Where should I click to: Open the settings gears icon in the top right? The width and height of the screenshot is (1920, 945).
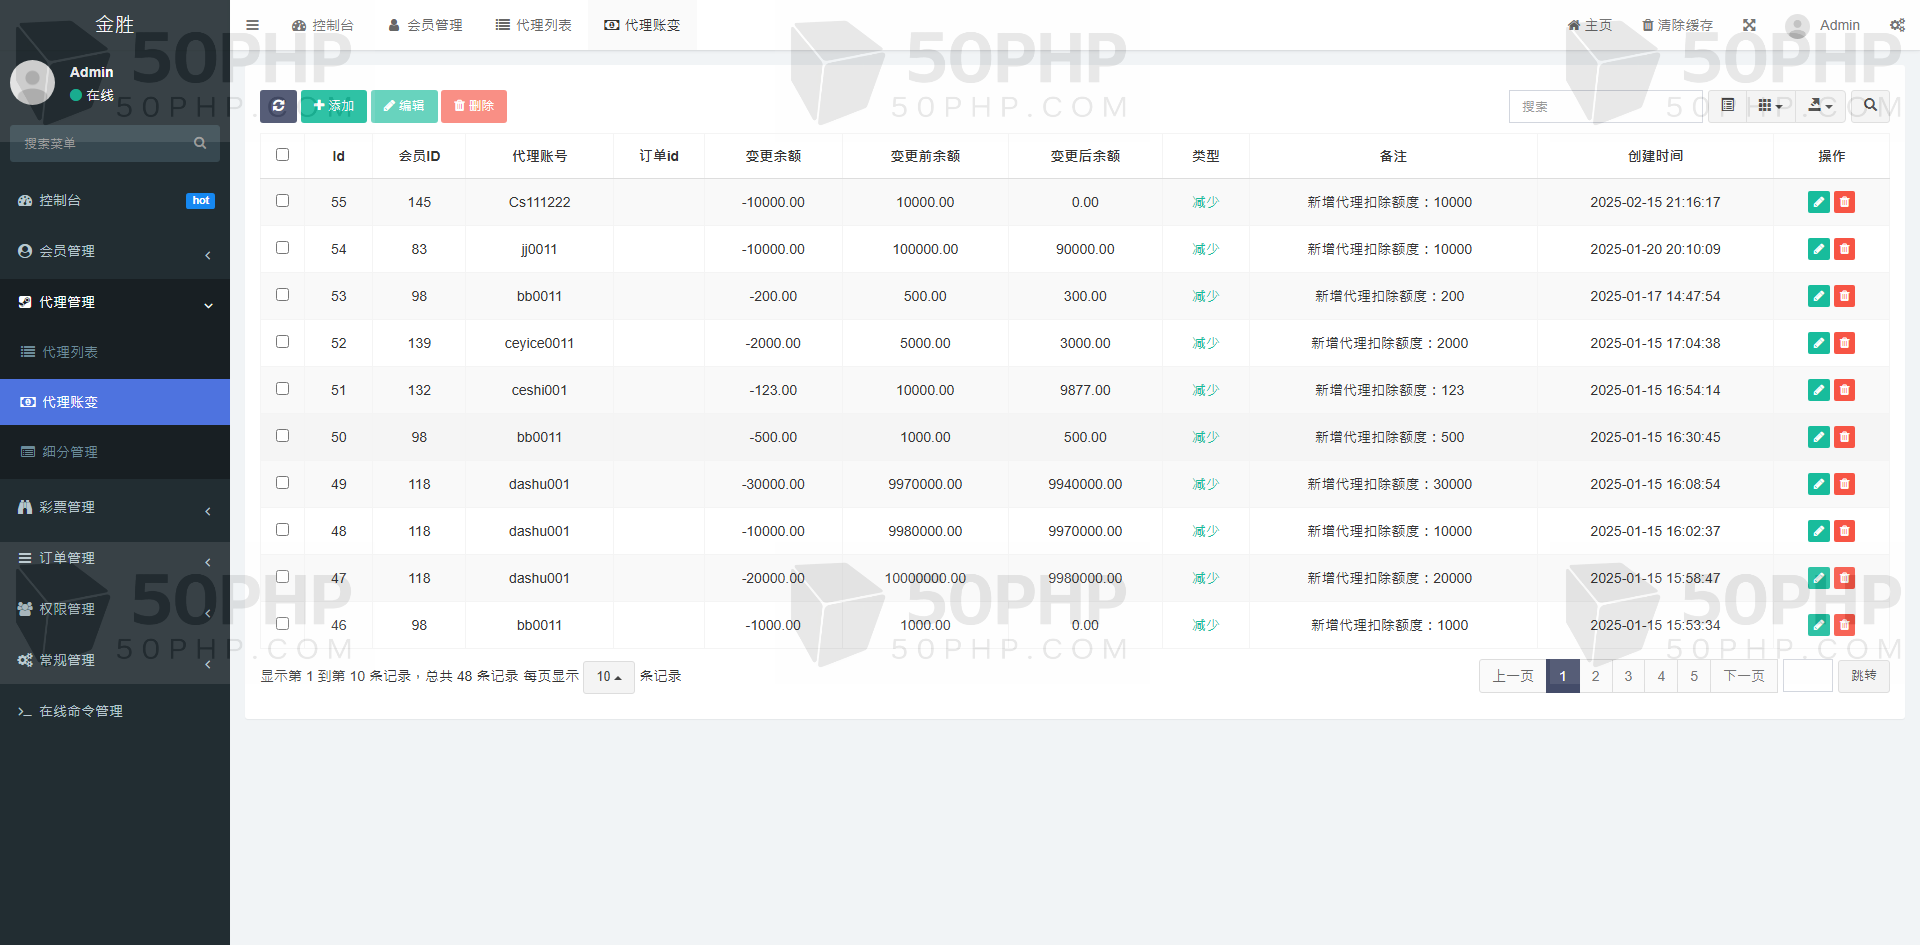(x=1897, y=25)
